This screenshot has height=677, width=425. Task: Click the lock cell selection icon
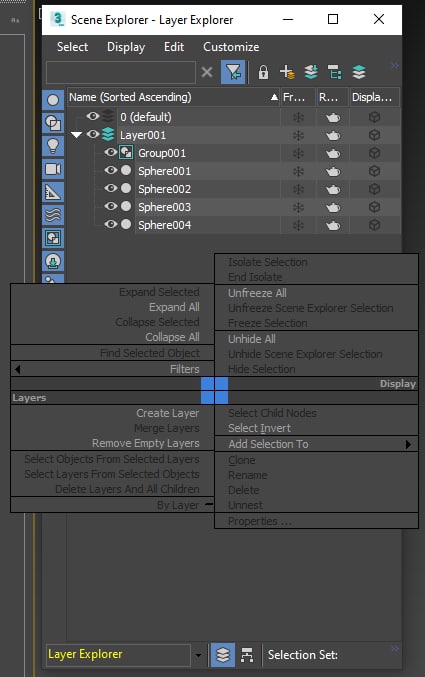pos(263,72)
